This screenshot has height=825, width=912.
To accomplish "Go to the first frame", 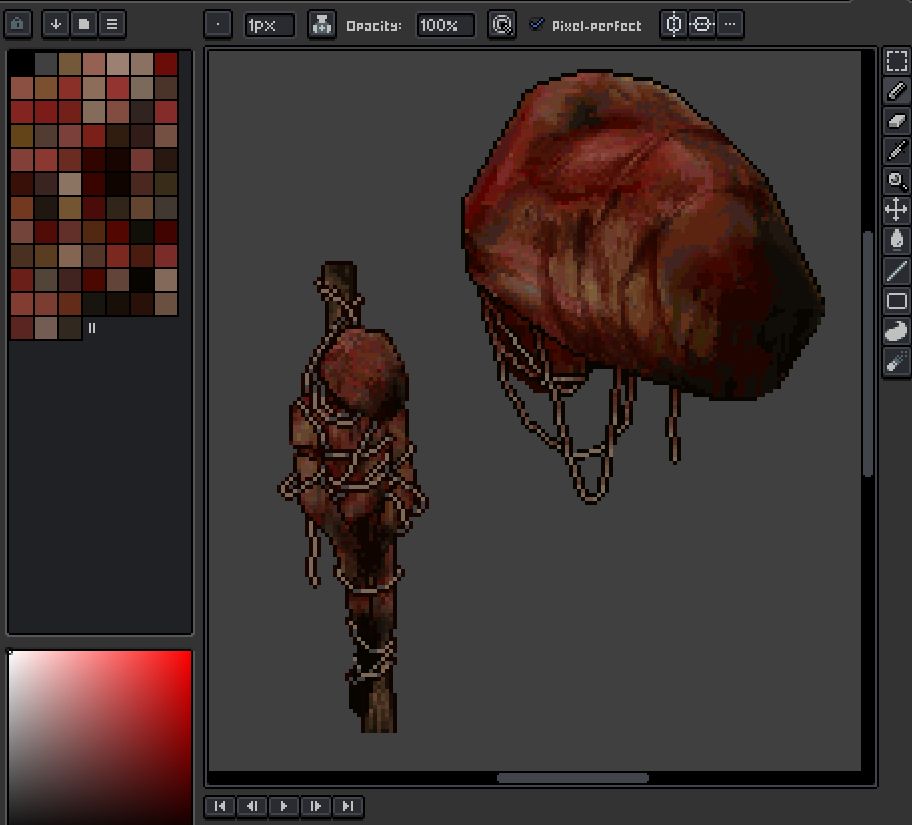I will click(220, 806).
